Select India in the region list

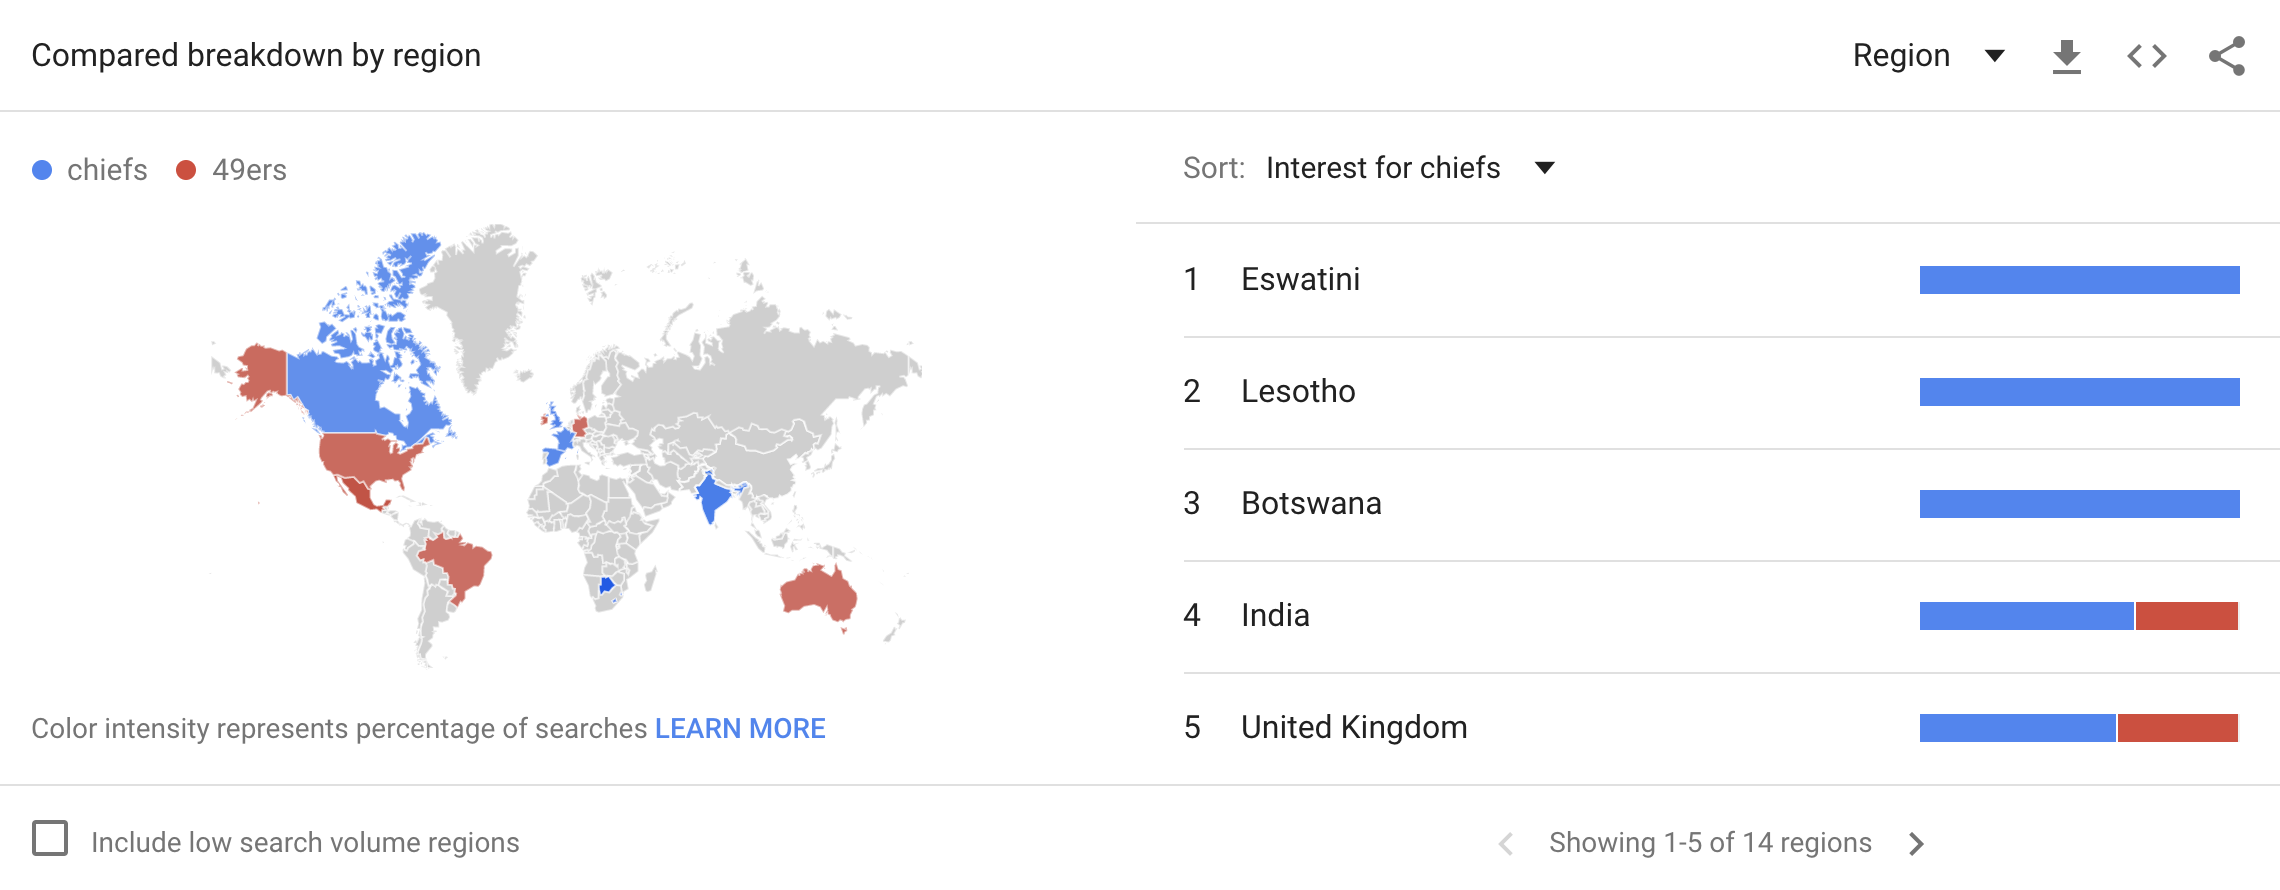tap(1275, 615)
